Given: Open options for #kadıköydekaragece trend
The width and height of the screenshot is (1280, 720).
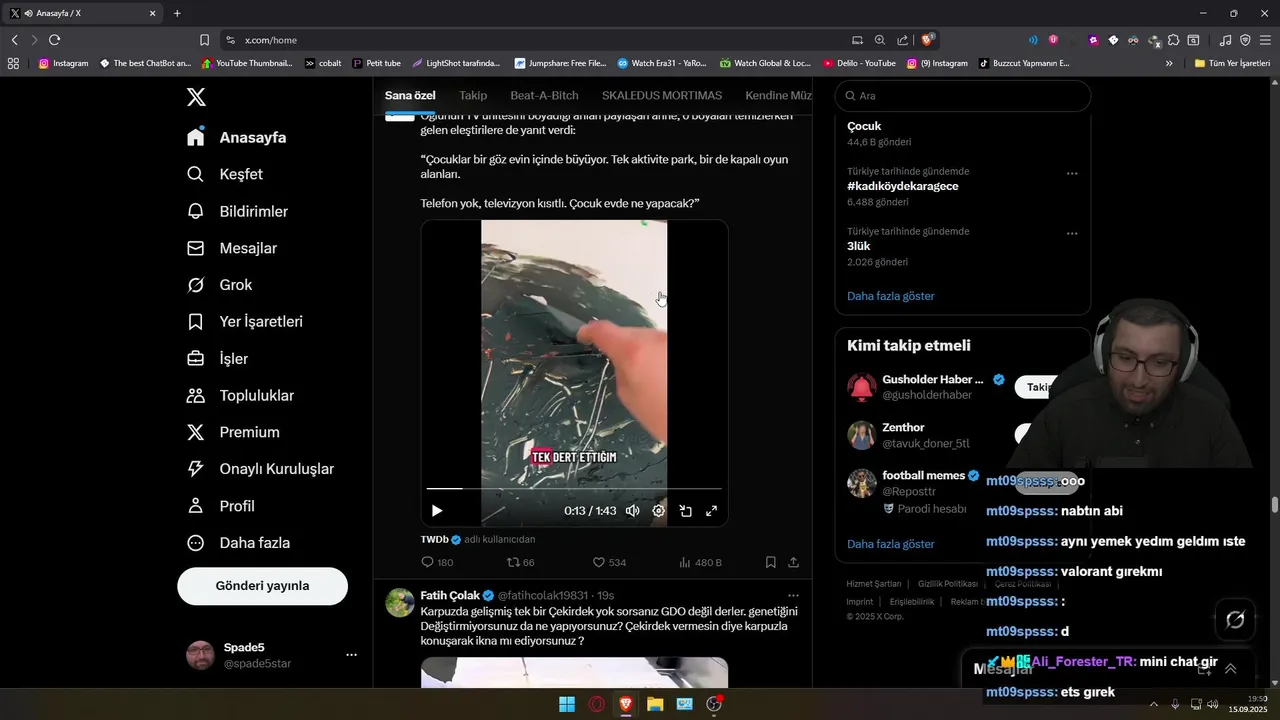Looking at the screenshot, I should point(1072,173).
